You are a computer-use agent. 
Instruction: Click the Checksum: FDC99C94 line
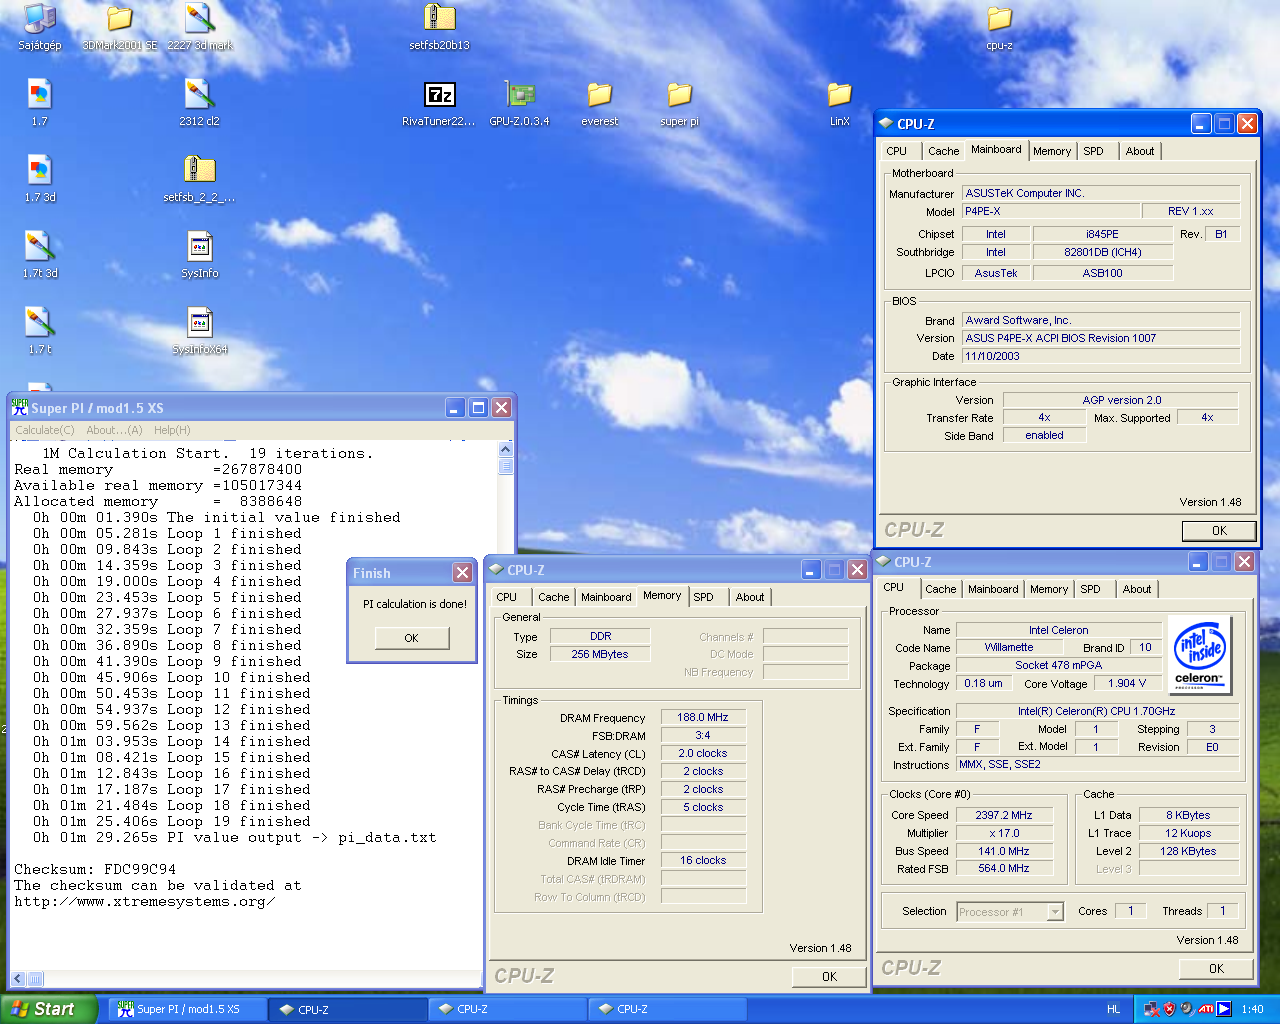[x=95, y=869]
